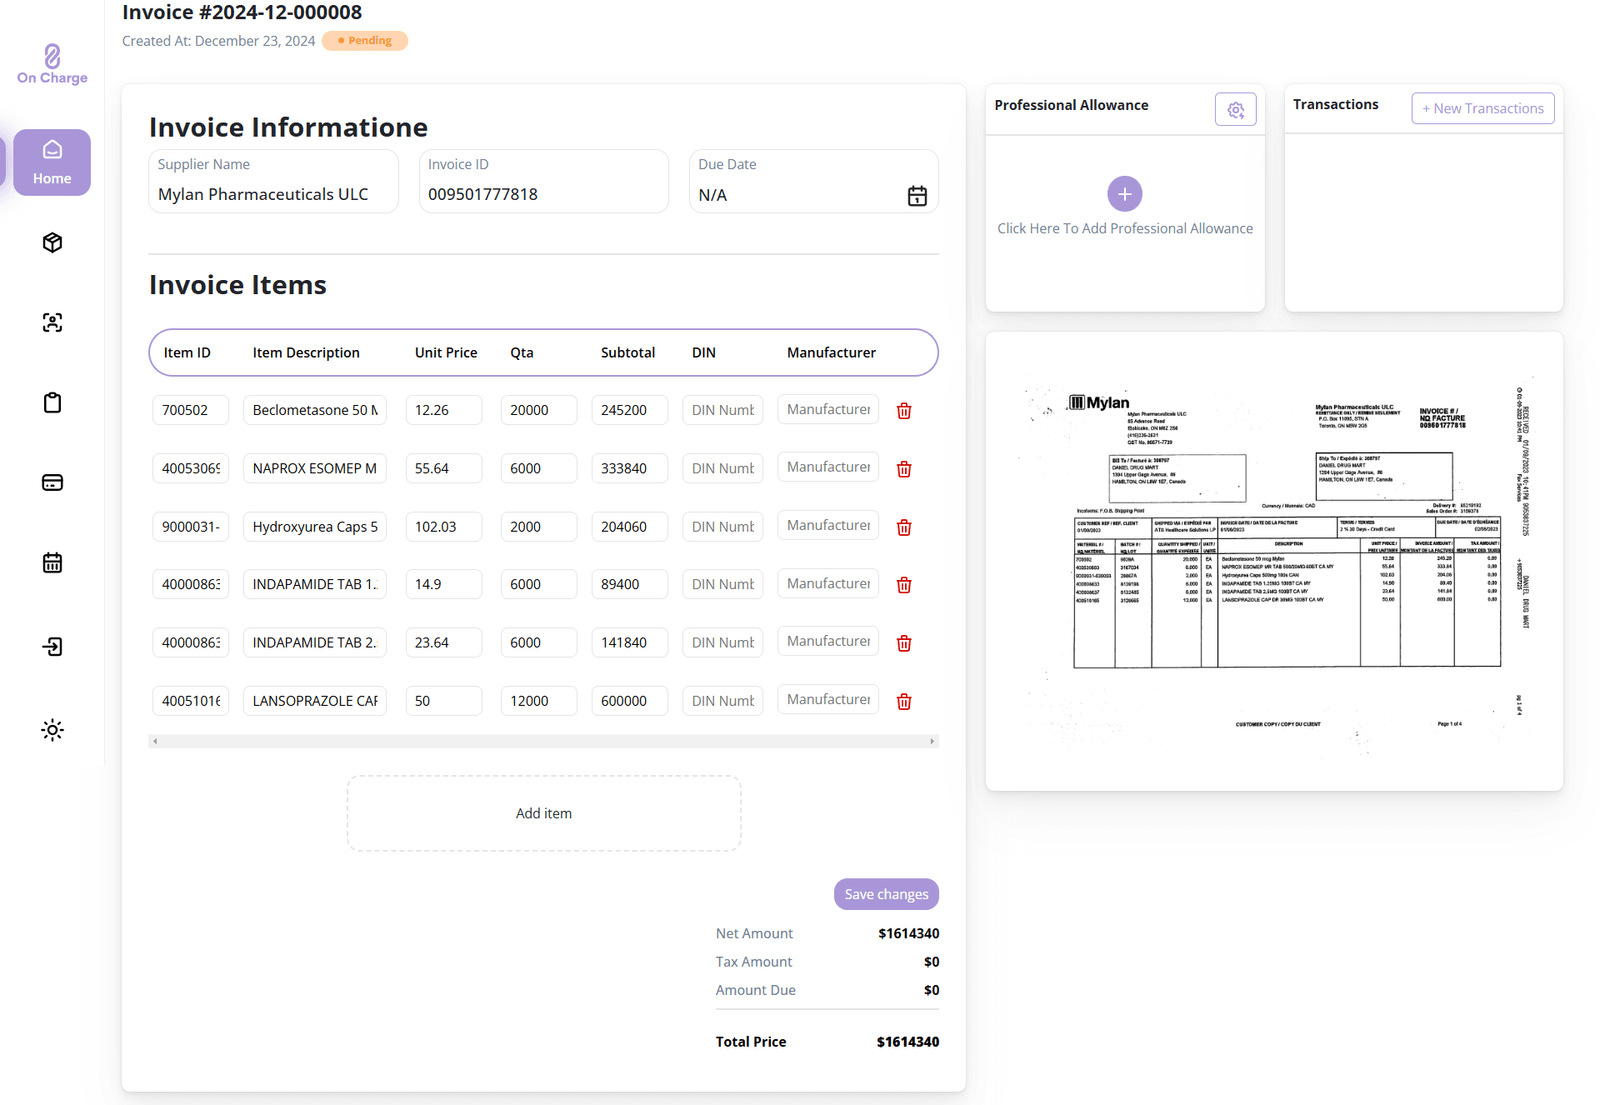Edit subtotal 141840 field
Image resolution: width=1600 pixels, height=1105 pixels.
click(x=630, y=642)
